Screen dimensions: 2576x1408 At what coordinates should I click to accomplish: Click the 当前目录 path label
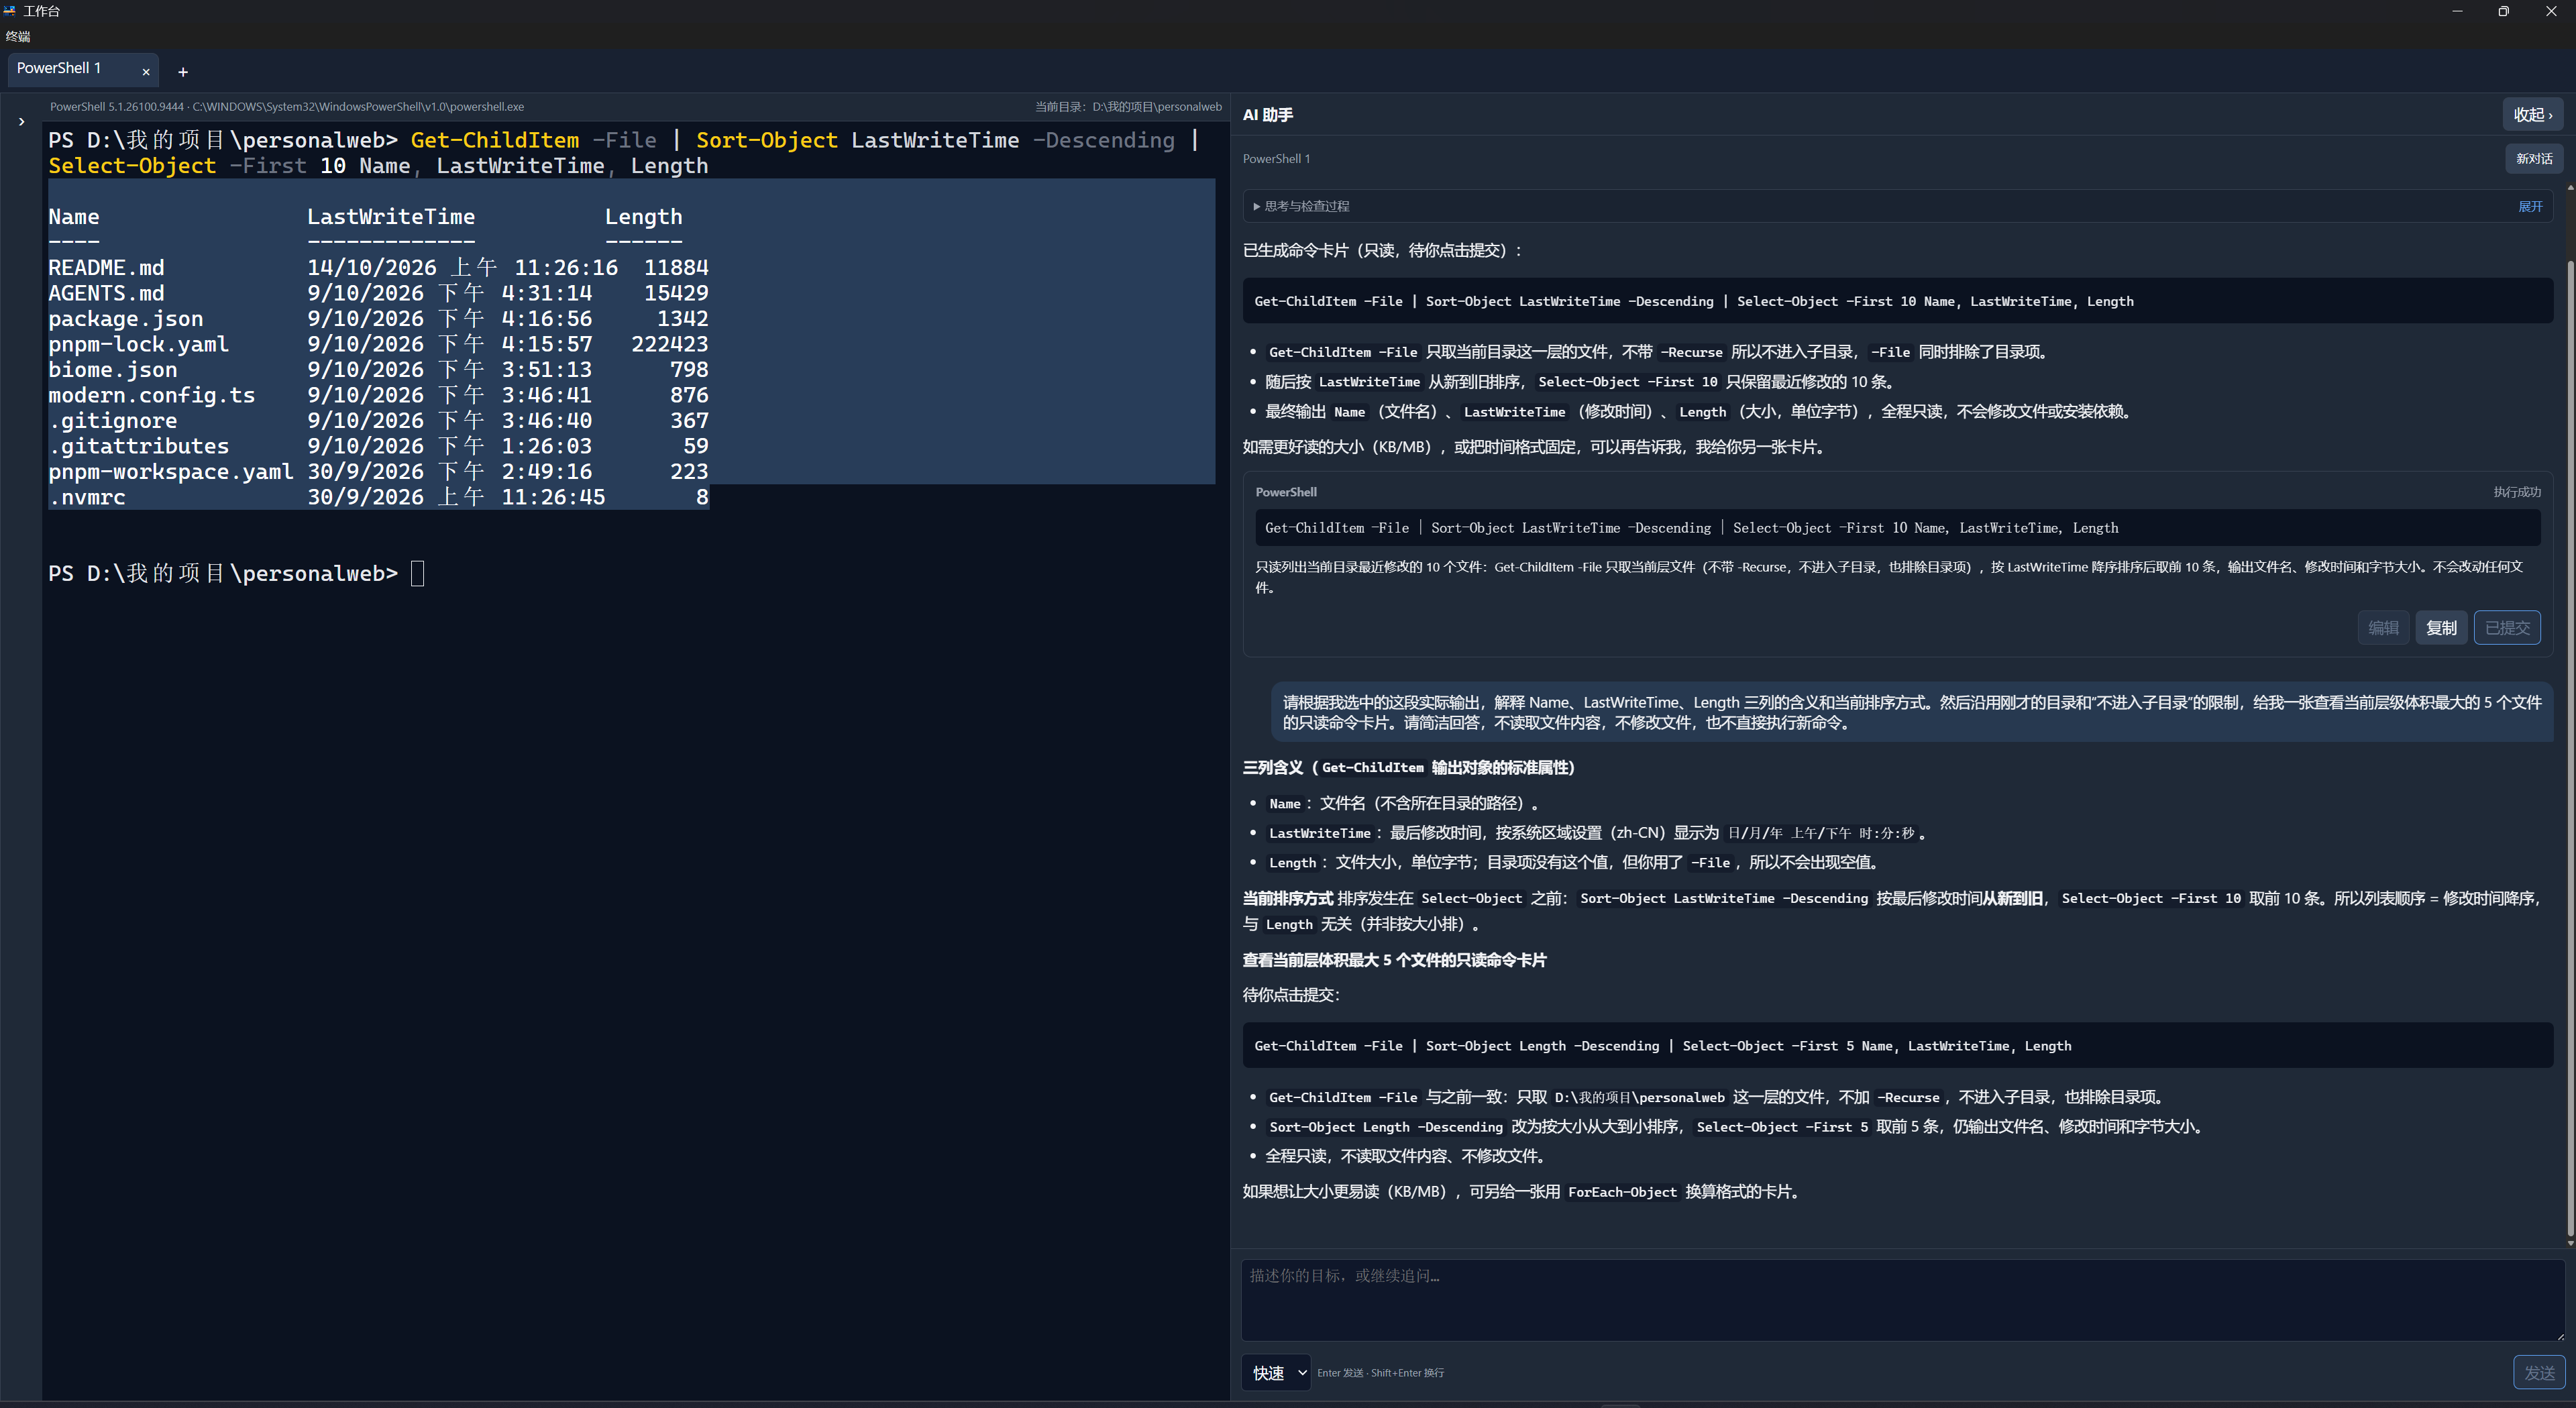[1127, 107]
